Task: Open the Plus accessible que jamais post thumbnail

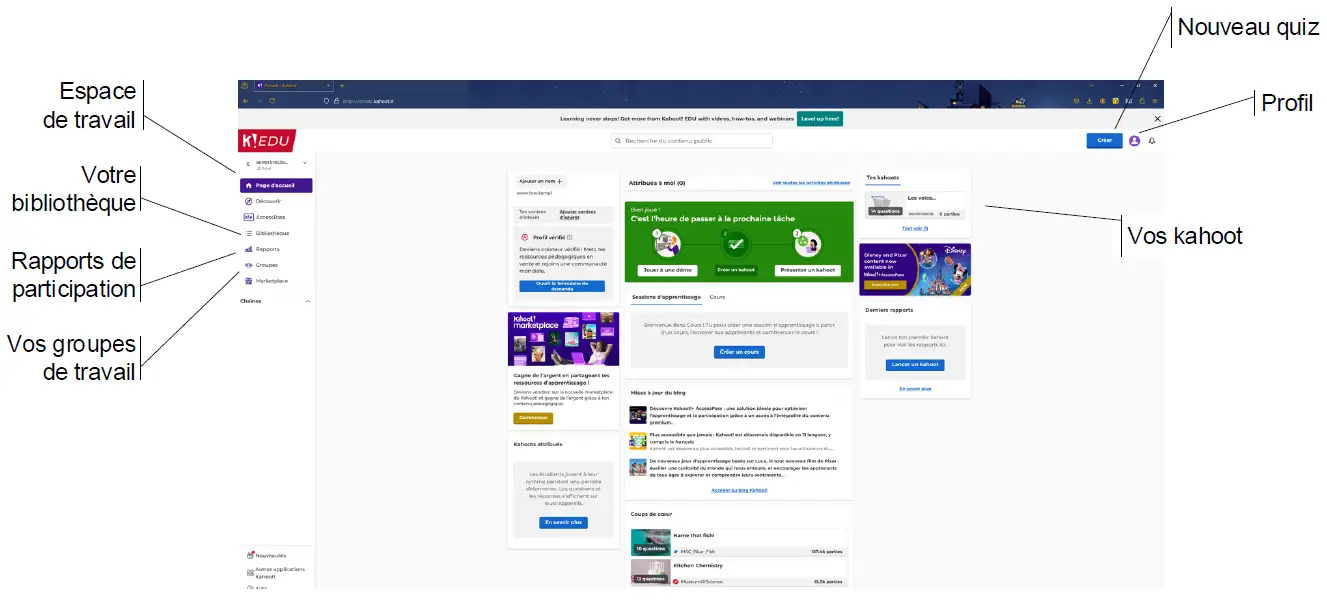Action: coord(638,441)
